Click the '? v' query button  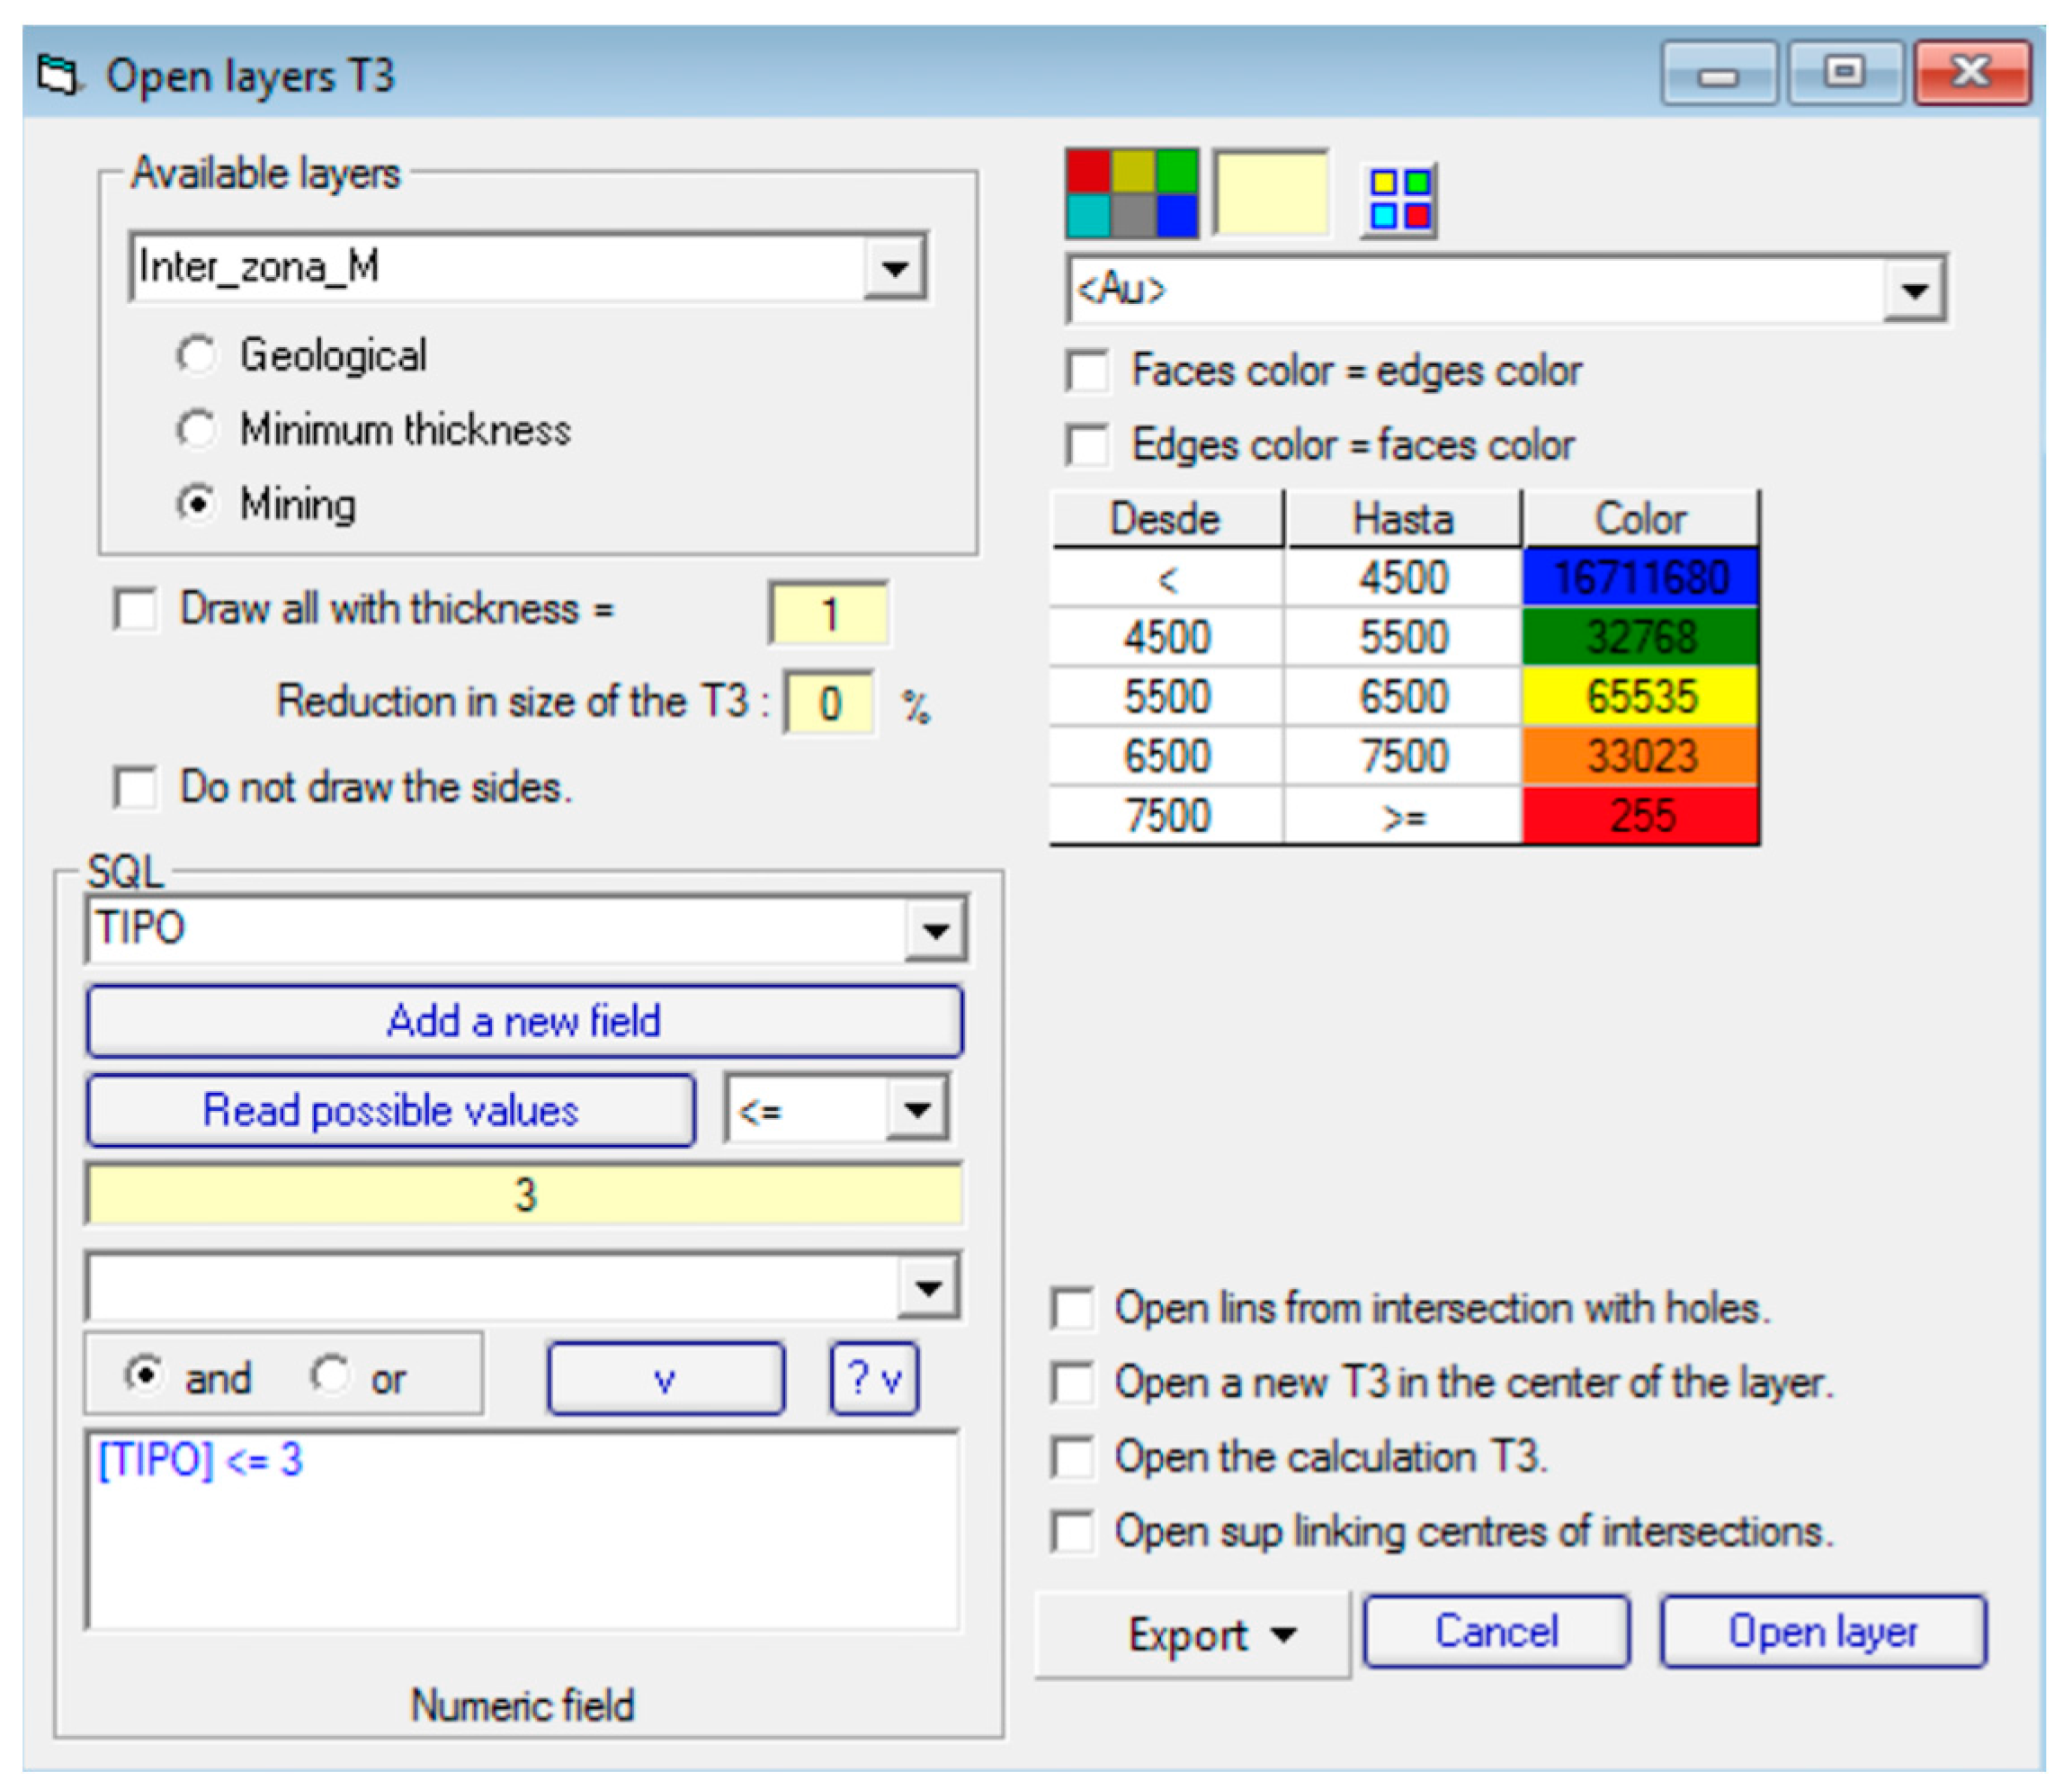pos(873,1379)
